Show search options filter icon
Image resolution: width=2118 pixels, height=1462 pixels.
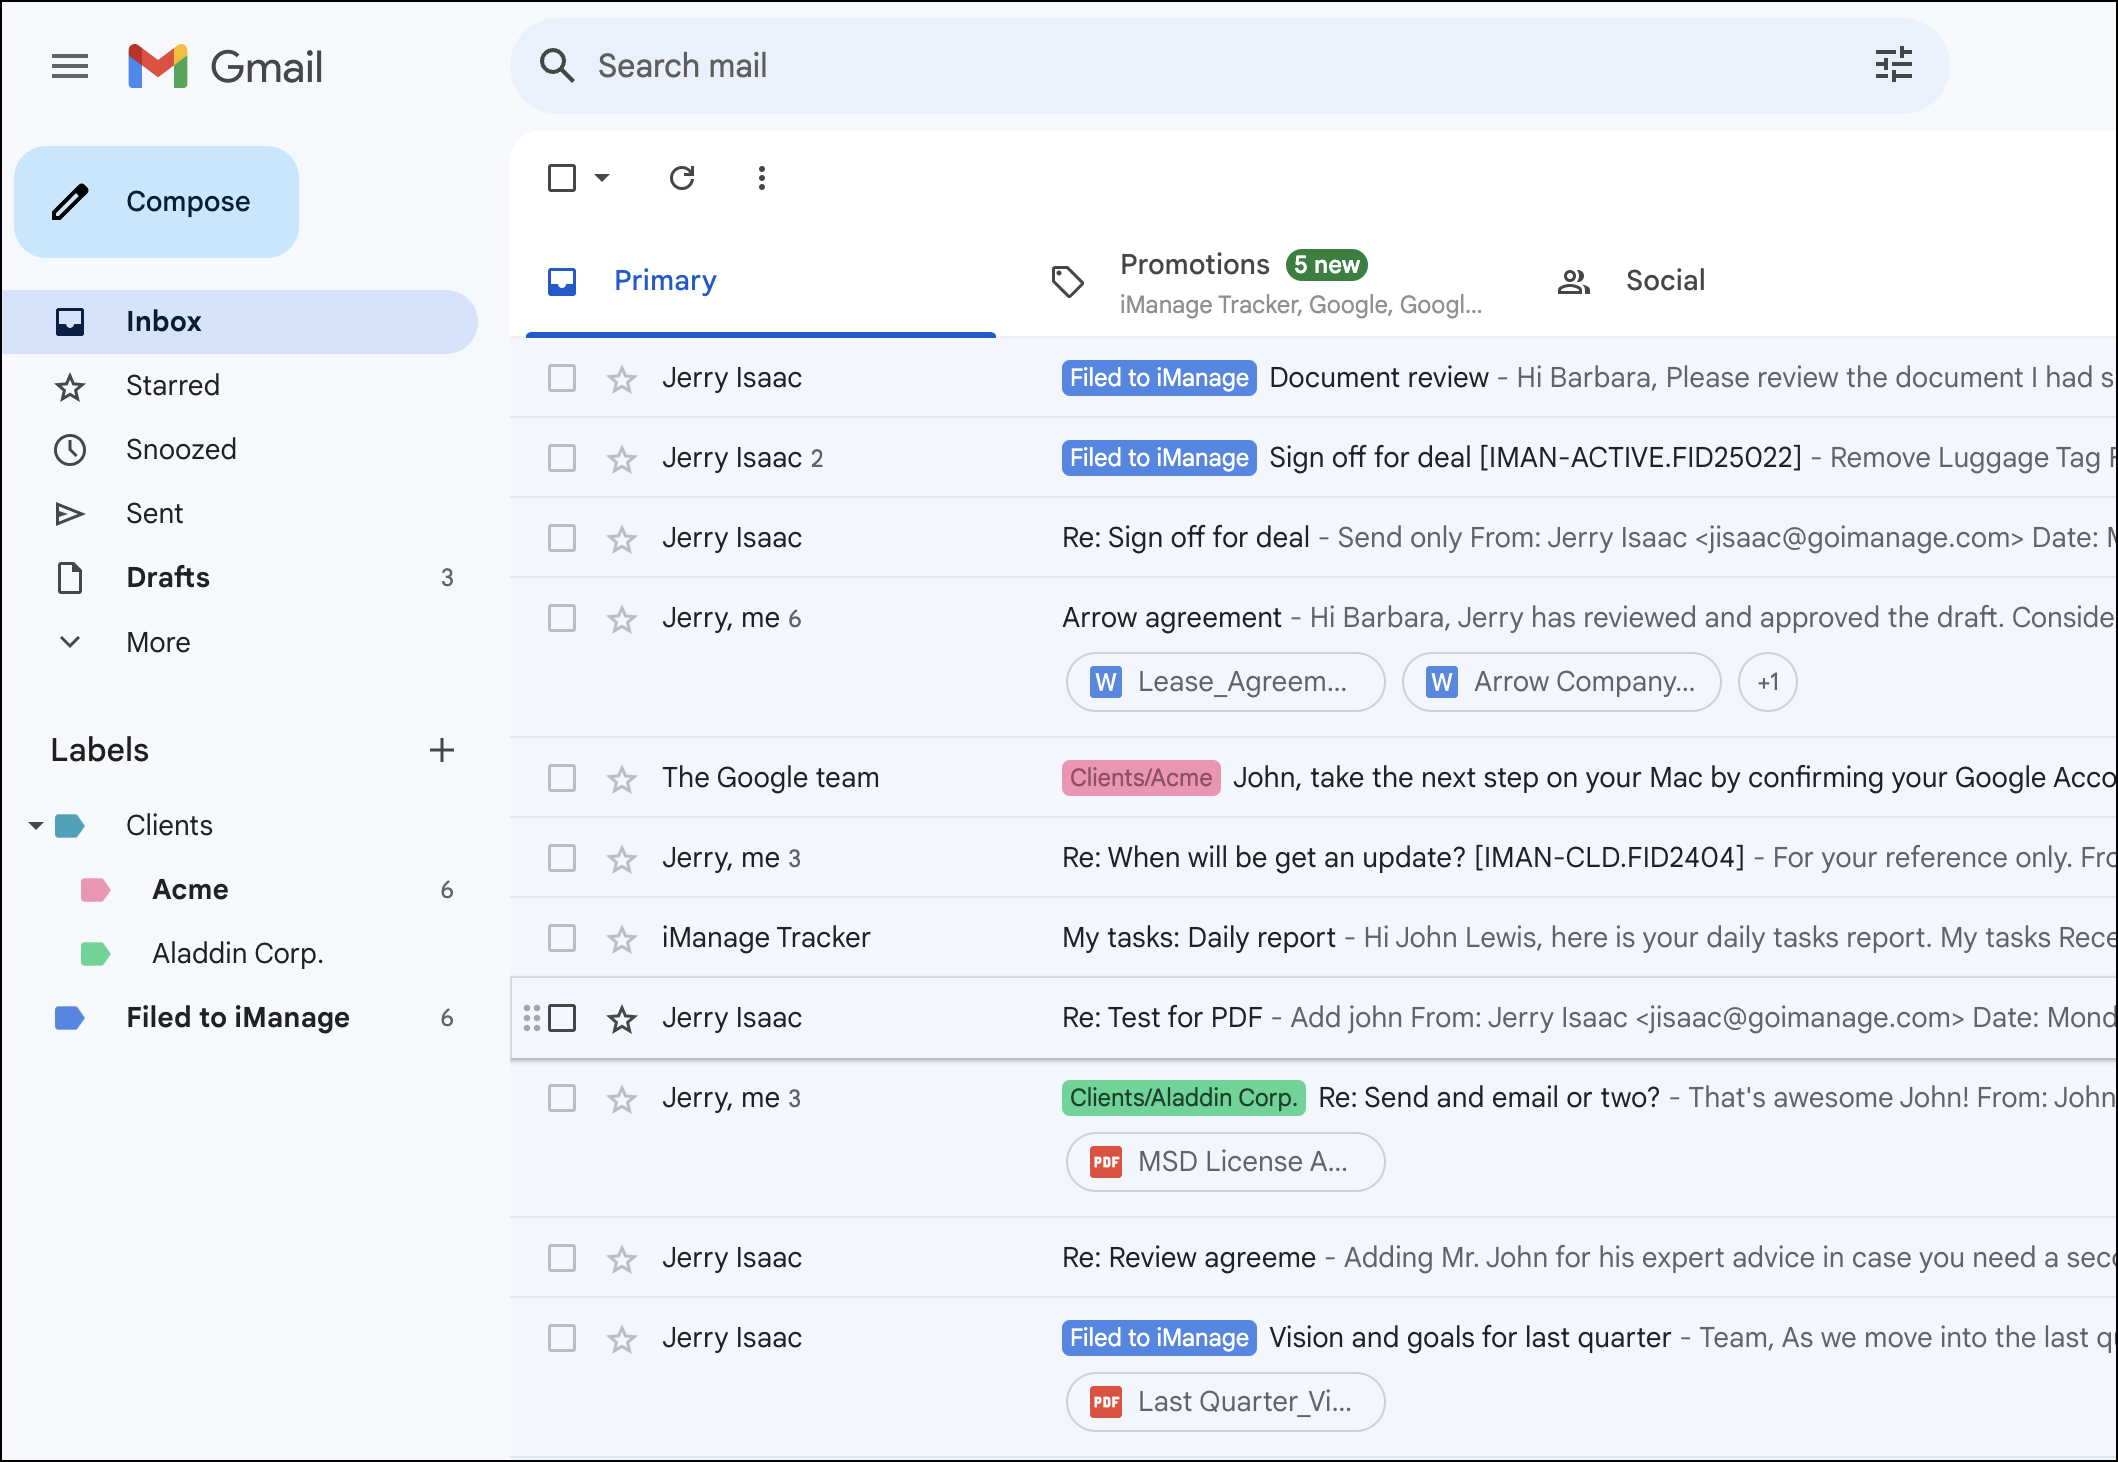point(1893,65)
